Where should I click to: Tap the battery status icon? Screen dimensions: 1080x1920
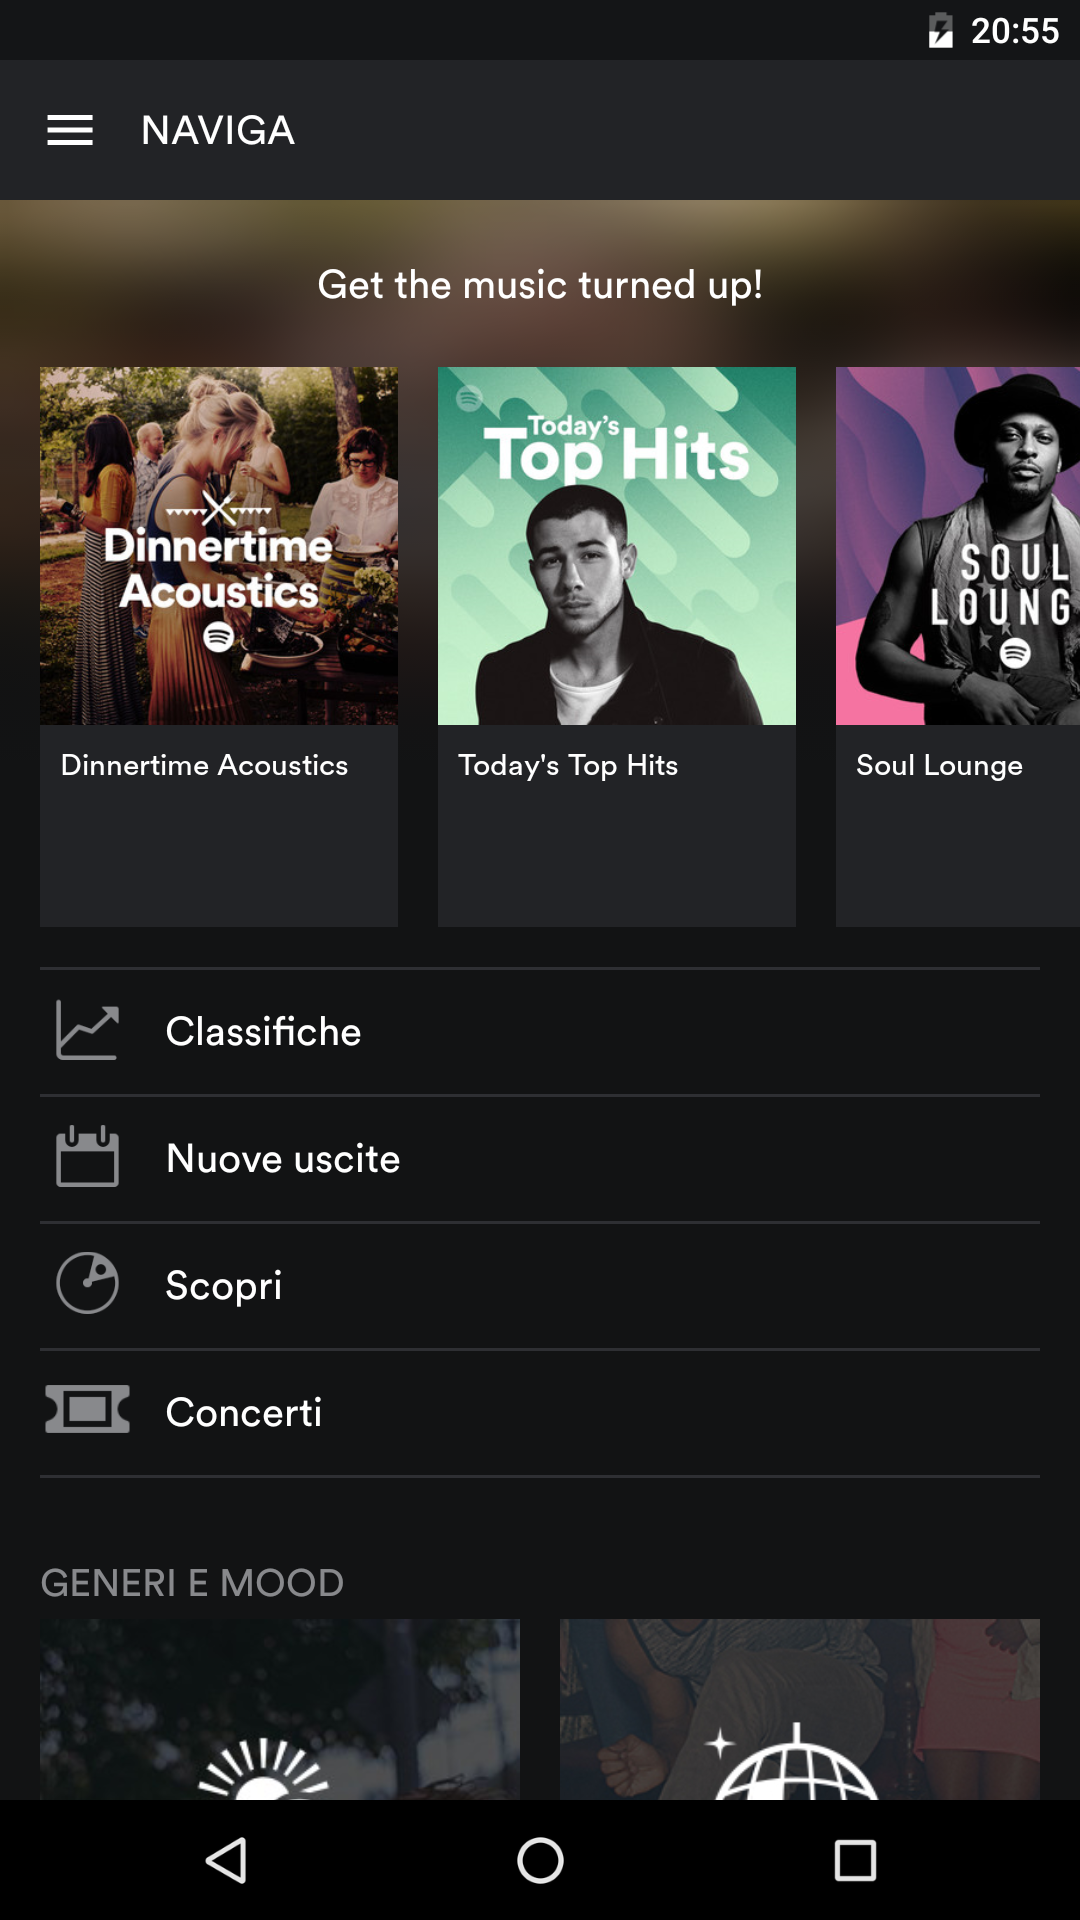[940, 31]
